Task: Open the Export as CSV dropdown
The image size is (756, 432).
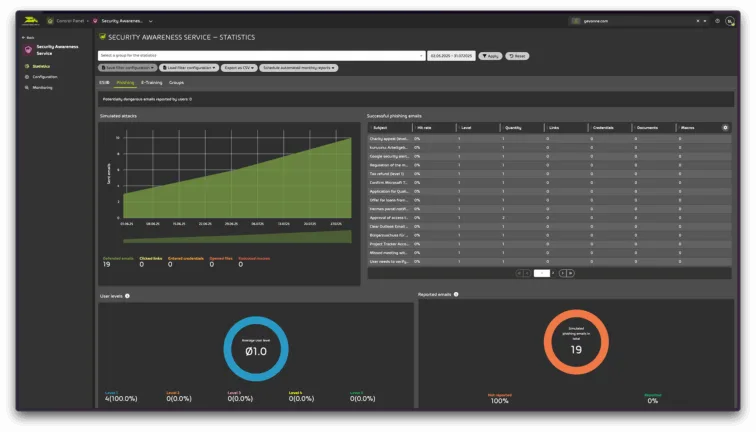Action: pyautogui.click(x=239, y=68)
